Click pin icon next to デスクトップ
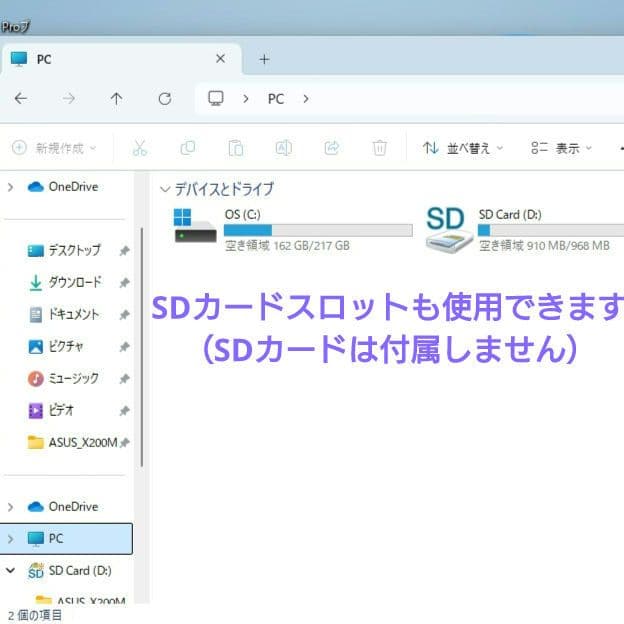The width and height of the screenshot is (624, 624). [x=125, y=251]
